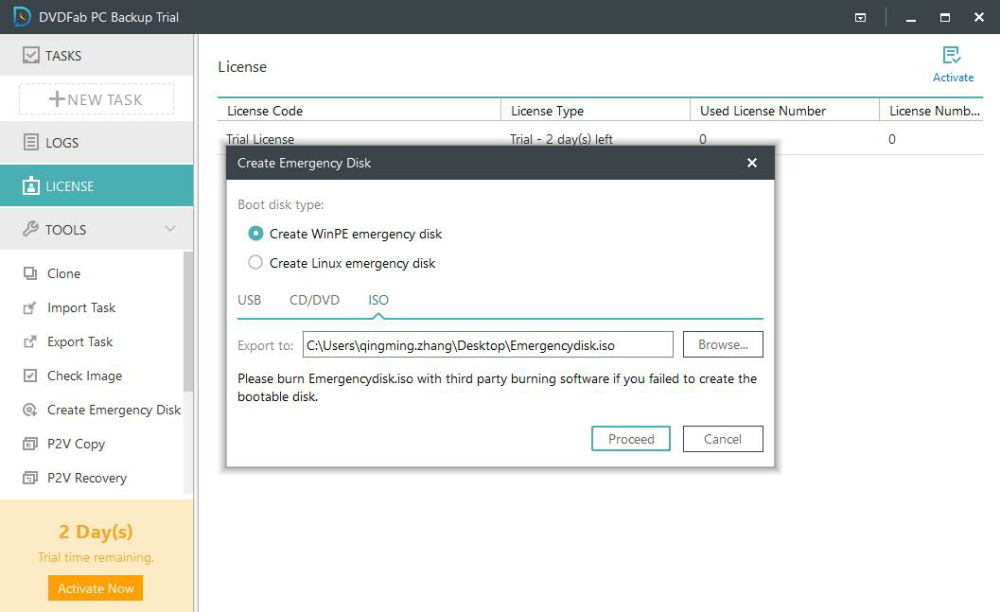Click the Export to path field
The height and width of the screenshot is (612, 1000).
[x=488, y=344]
